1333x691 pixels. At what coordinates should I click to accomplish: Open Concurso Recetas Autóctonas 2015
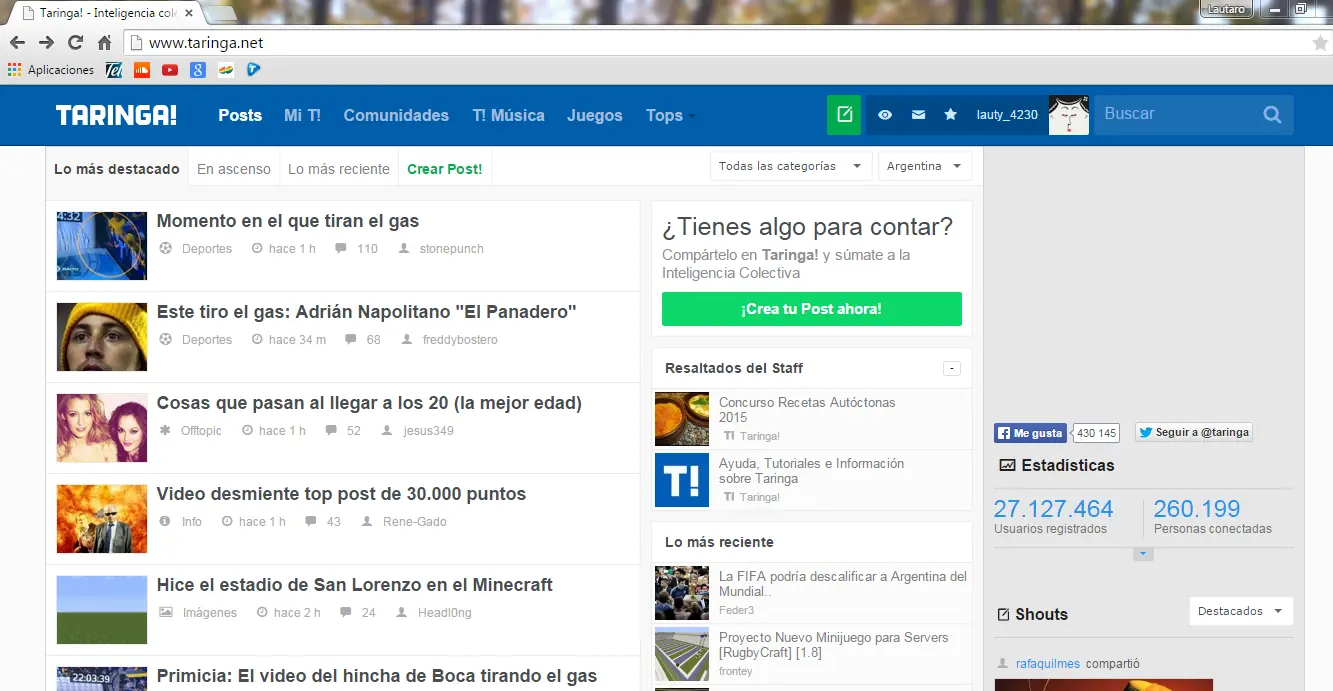click(x=807, y=410)
